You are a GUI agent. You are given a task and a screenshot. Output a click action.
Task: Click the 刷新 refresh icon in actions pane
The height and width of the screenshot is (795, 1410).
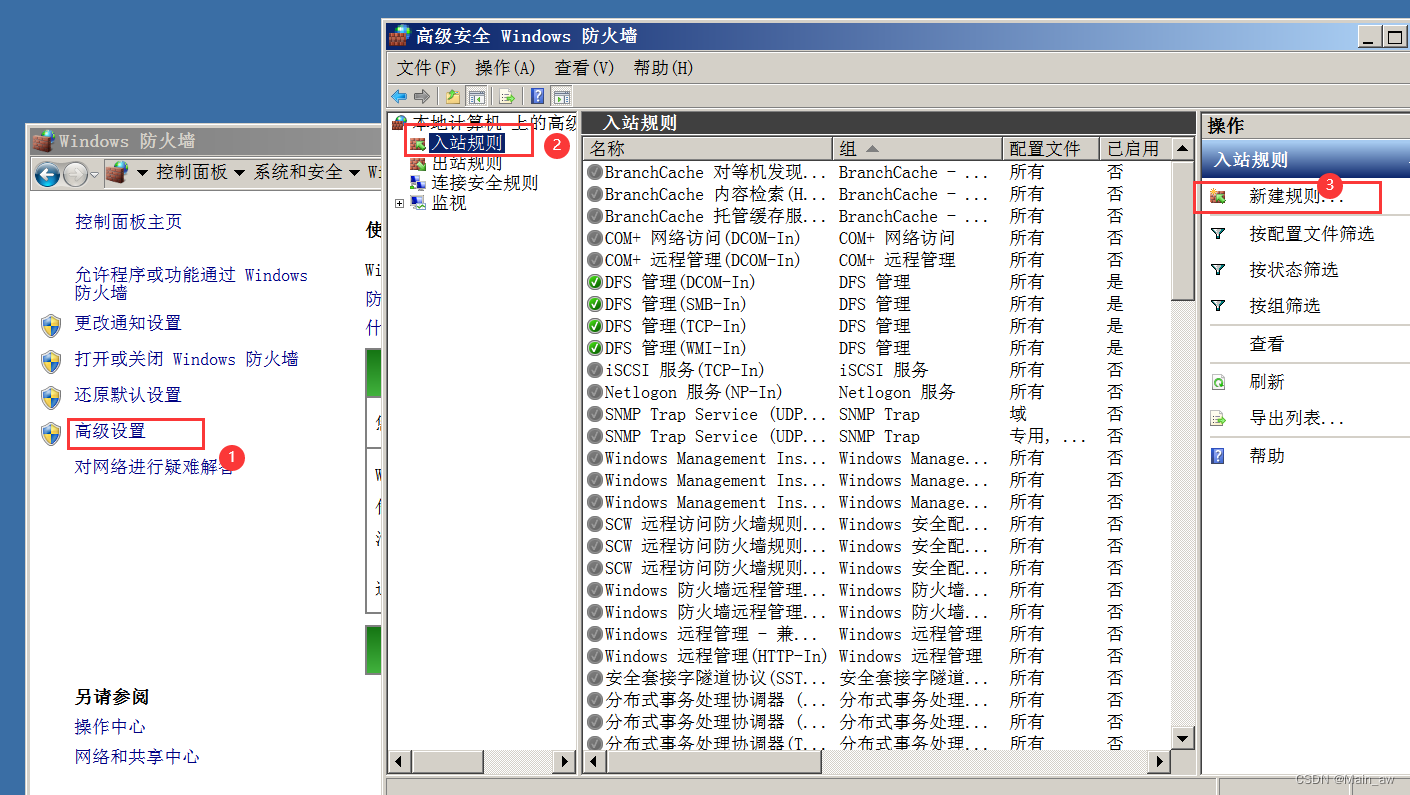tap(1218, 382)
